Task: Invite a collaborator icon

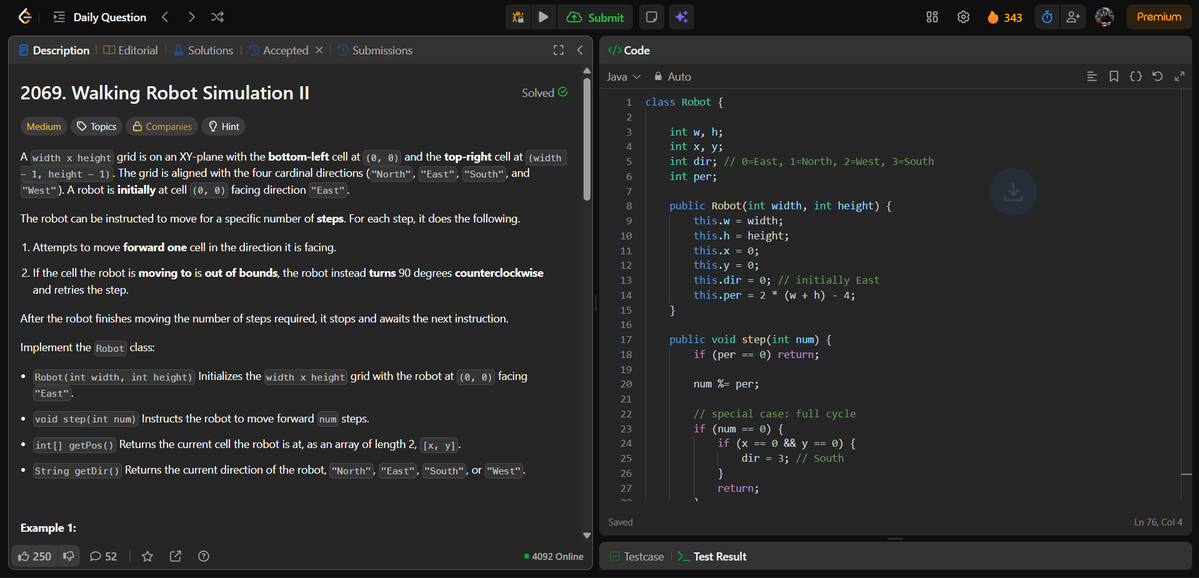Action: point(1073,17)
